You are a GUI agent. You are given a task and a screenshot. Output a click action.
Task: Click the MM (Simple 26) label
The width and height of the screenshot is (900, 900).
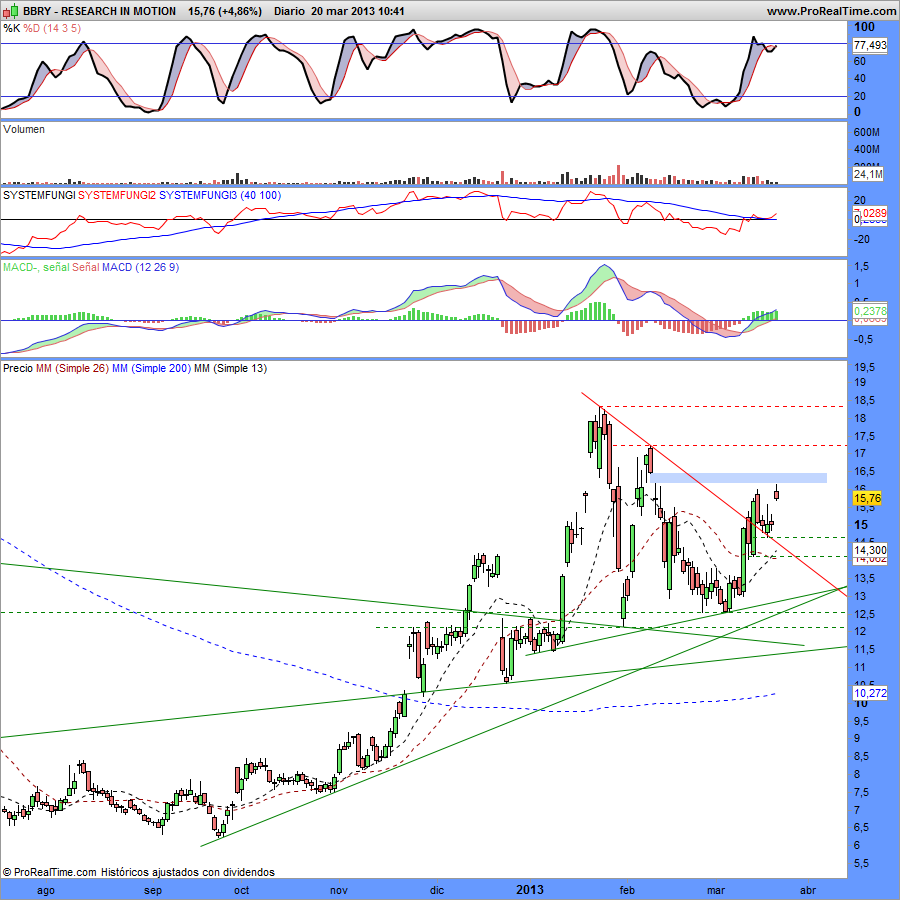tap(72, 368)
